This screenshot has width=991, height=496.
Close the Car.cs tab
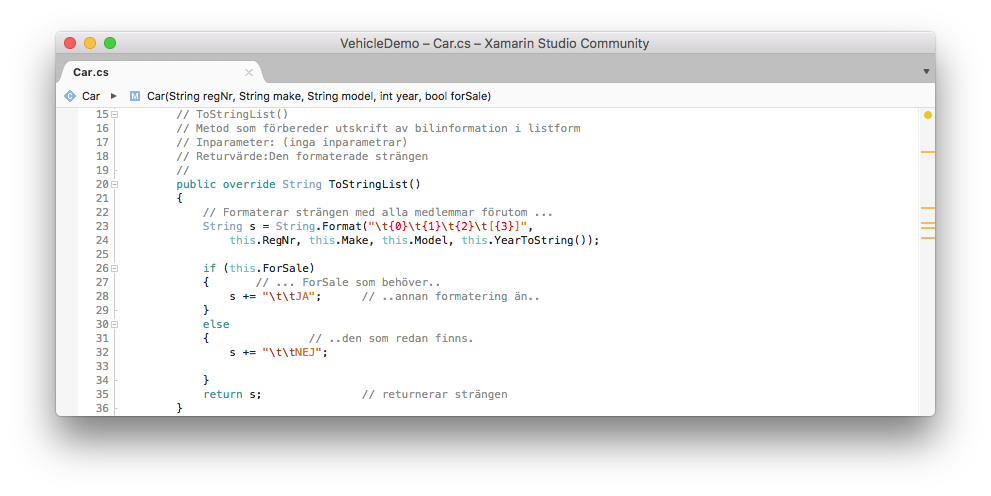click(249, 72)
